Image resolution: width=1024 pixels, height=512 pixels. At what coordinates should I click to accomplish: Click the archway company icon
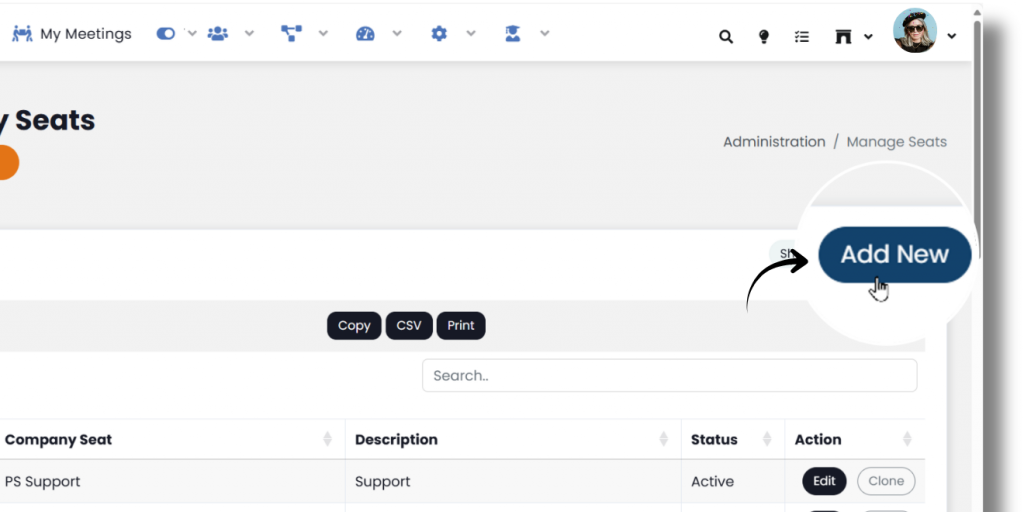843,37
